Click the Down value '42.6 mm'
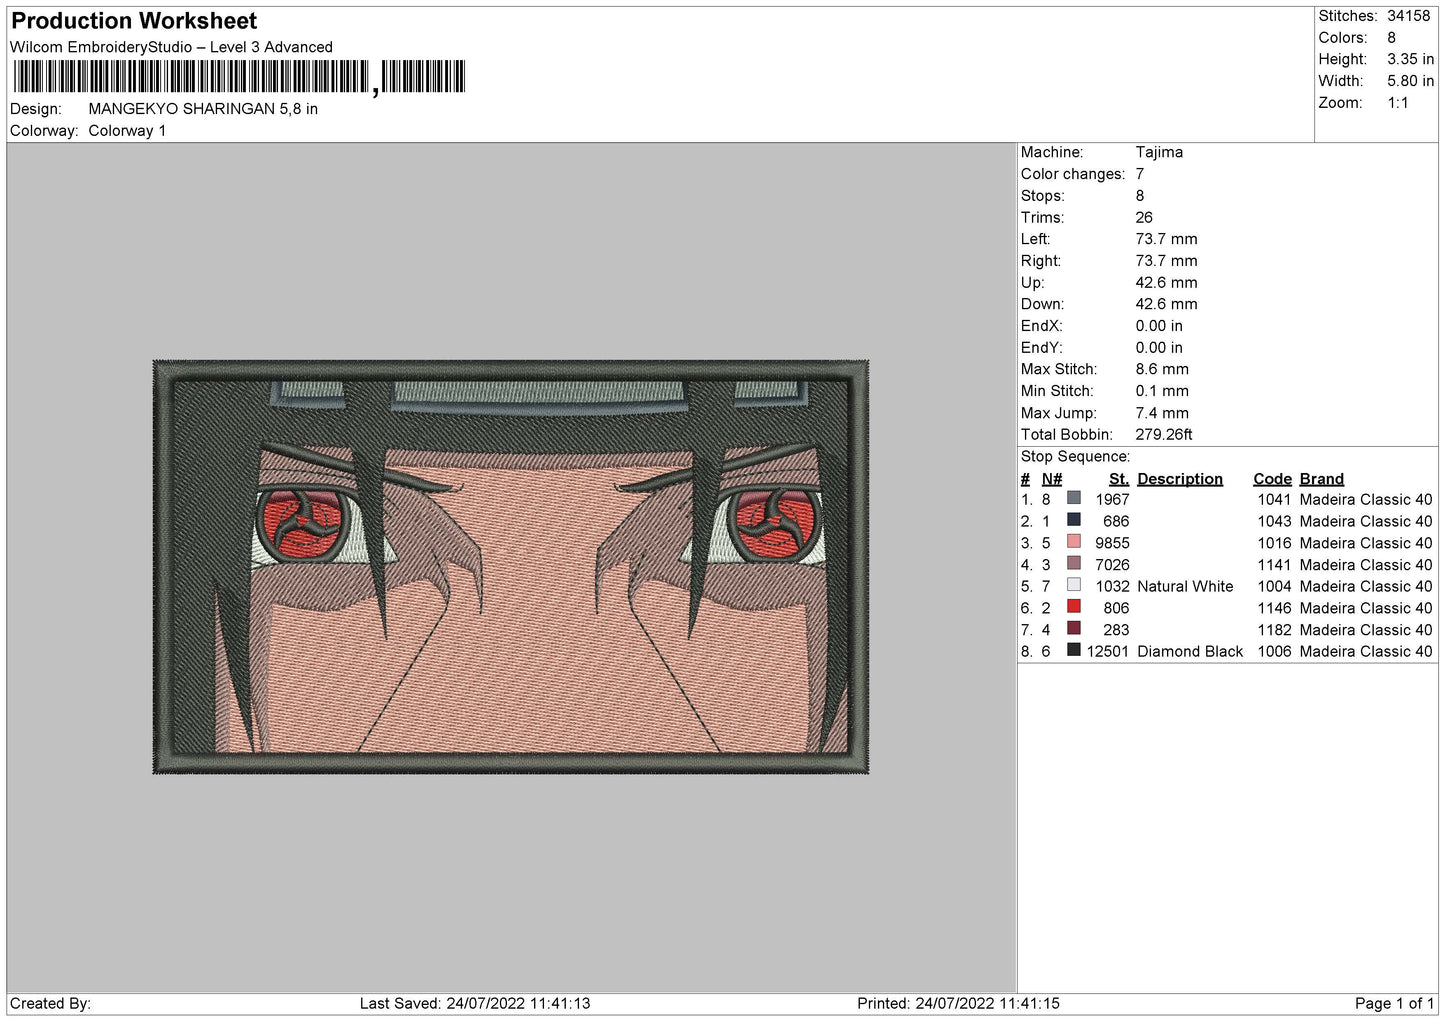1445x1021 pixels. [1166, 304]
